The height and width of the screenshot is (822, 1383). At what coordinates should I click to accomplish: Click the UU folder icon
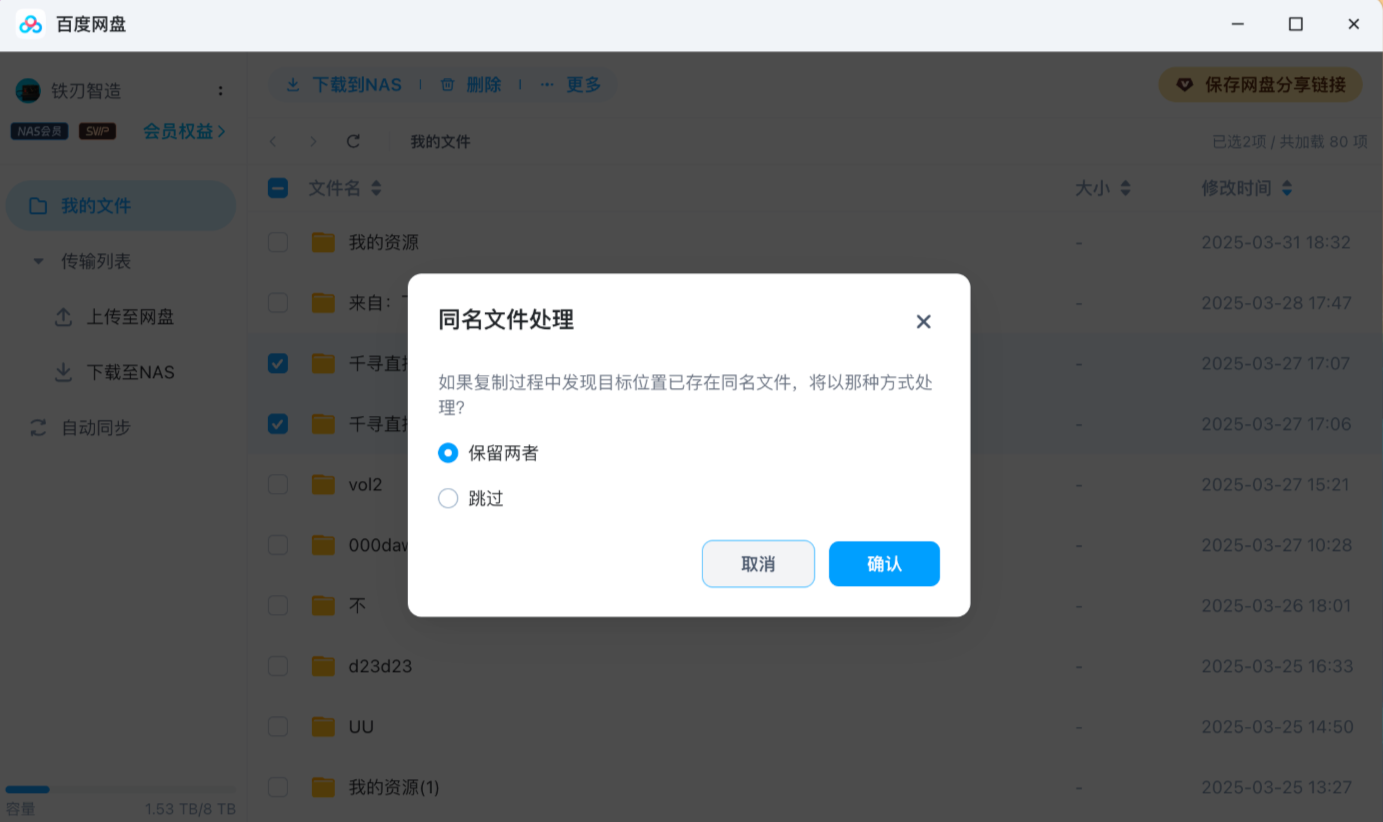323,726
